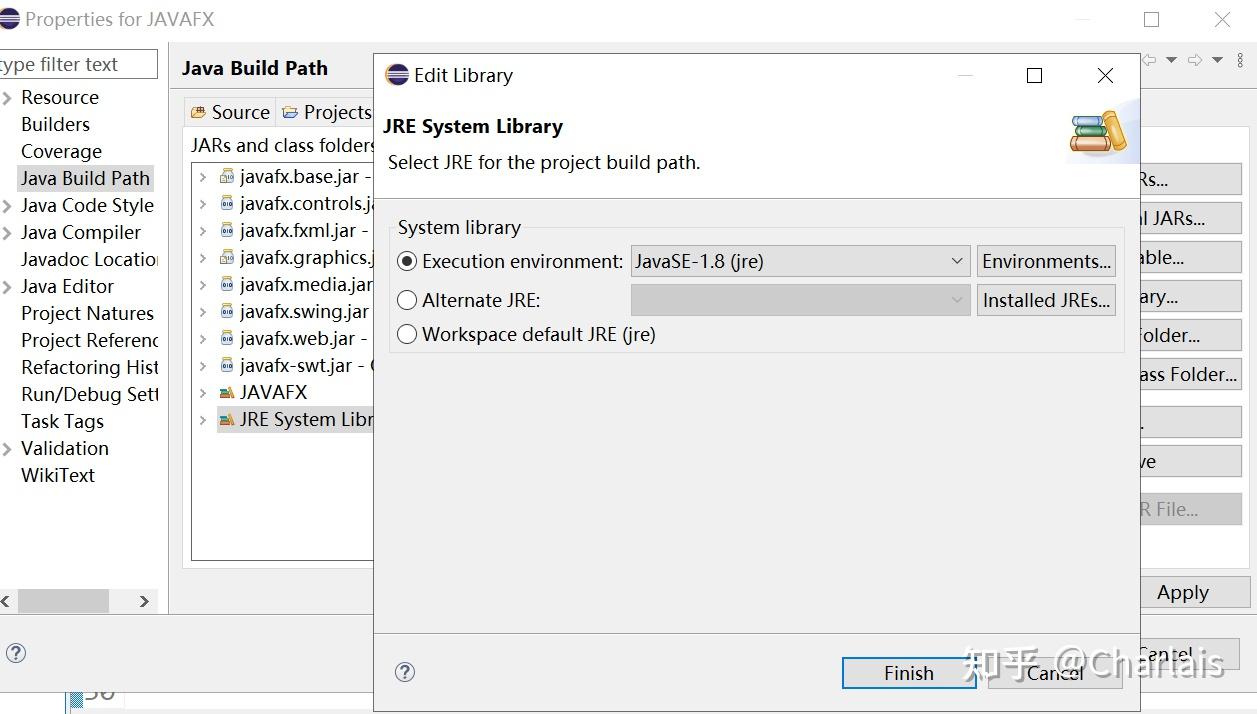Open the JavaSE-1.8 execution environment dropdown

click(800, 261)
